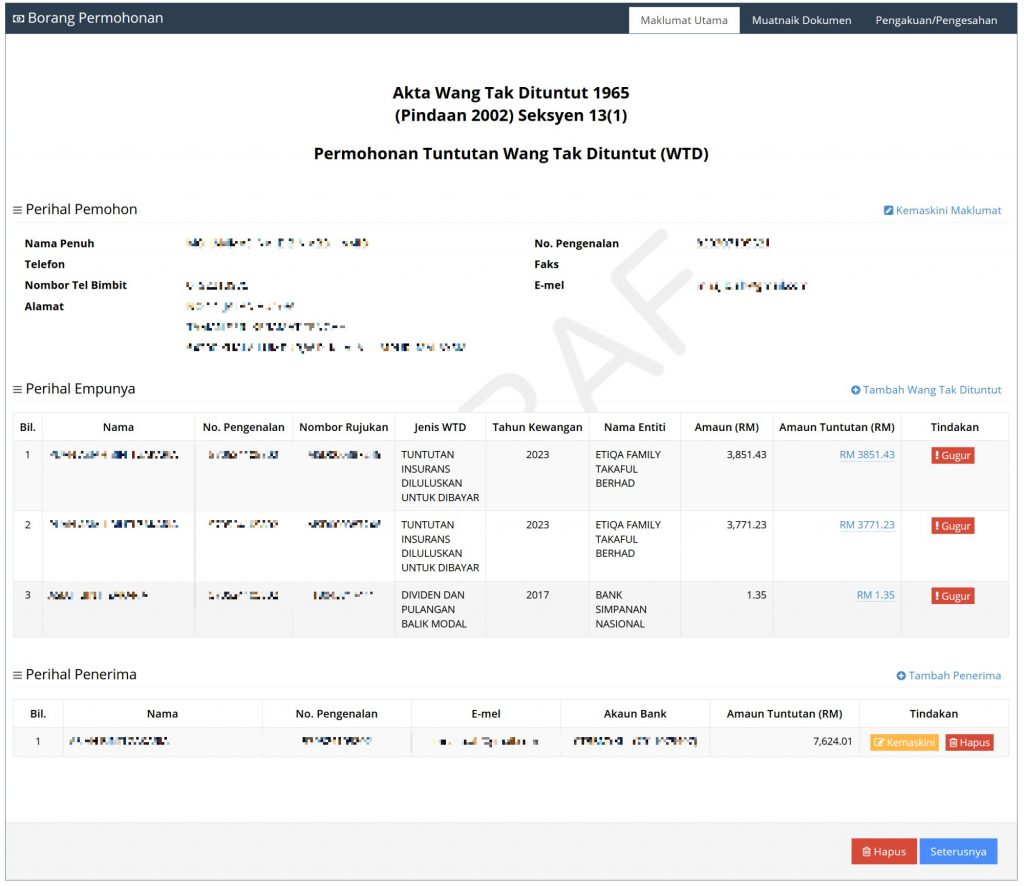Switch to Muatnaik Dokumen tab
Viewport: 1024px width, 886px height.
801,20
